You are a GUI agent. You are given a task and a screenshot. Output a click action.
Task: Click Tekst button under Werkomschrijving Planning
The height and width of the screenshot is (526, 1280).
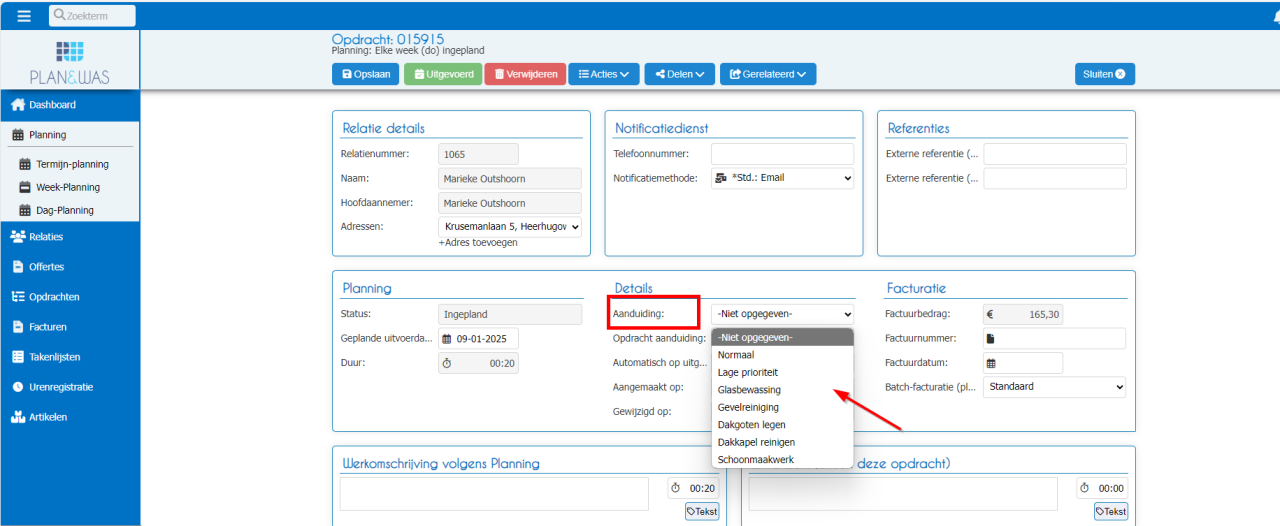click(x=702, y=511)
